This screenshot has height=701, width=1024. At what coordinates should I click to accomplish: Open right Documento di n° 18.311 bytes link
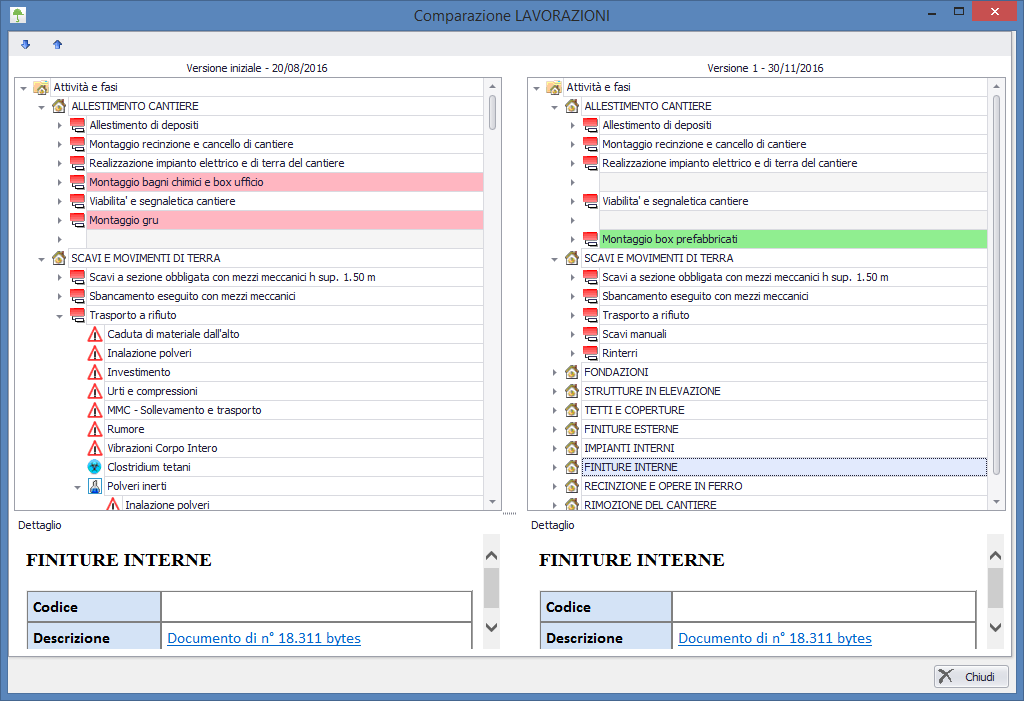(x=775, y=638)
